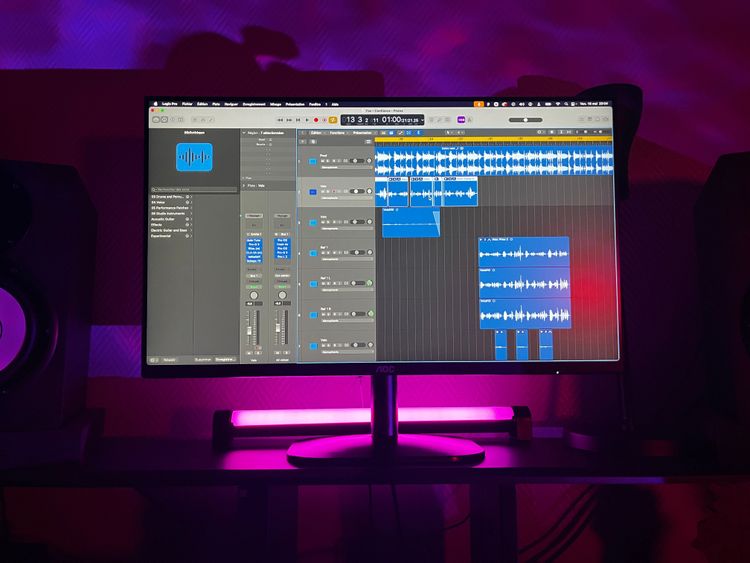Expand the 04 Voice library category
750x563 pixels.
[x=191, y=202]
